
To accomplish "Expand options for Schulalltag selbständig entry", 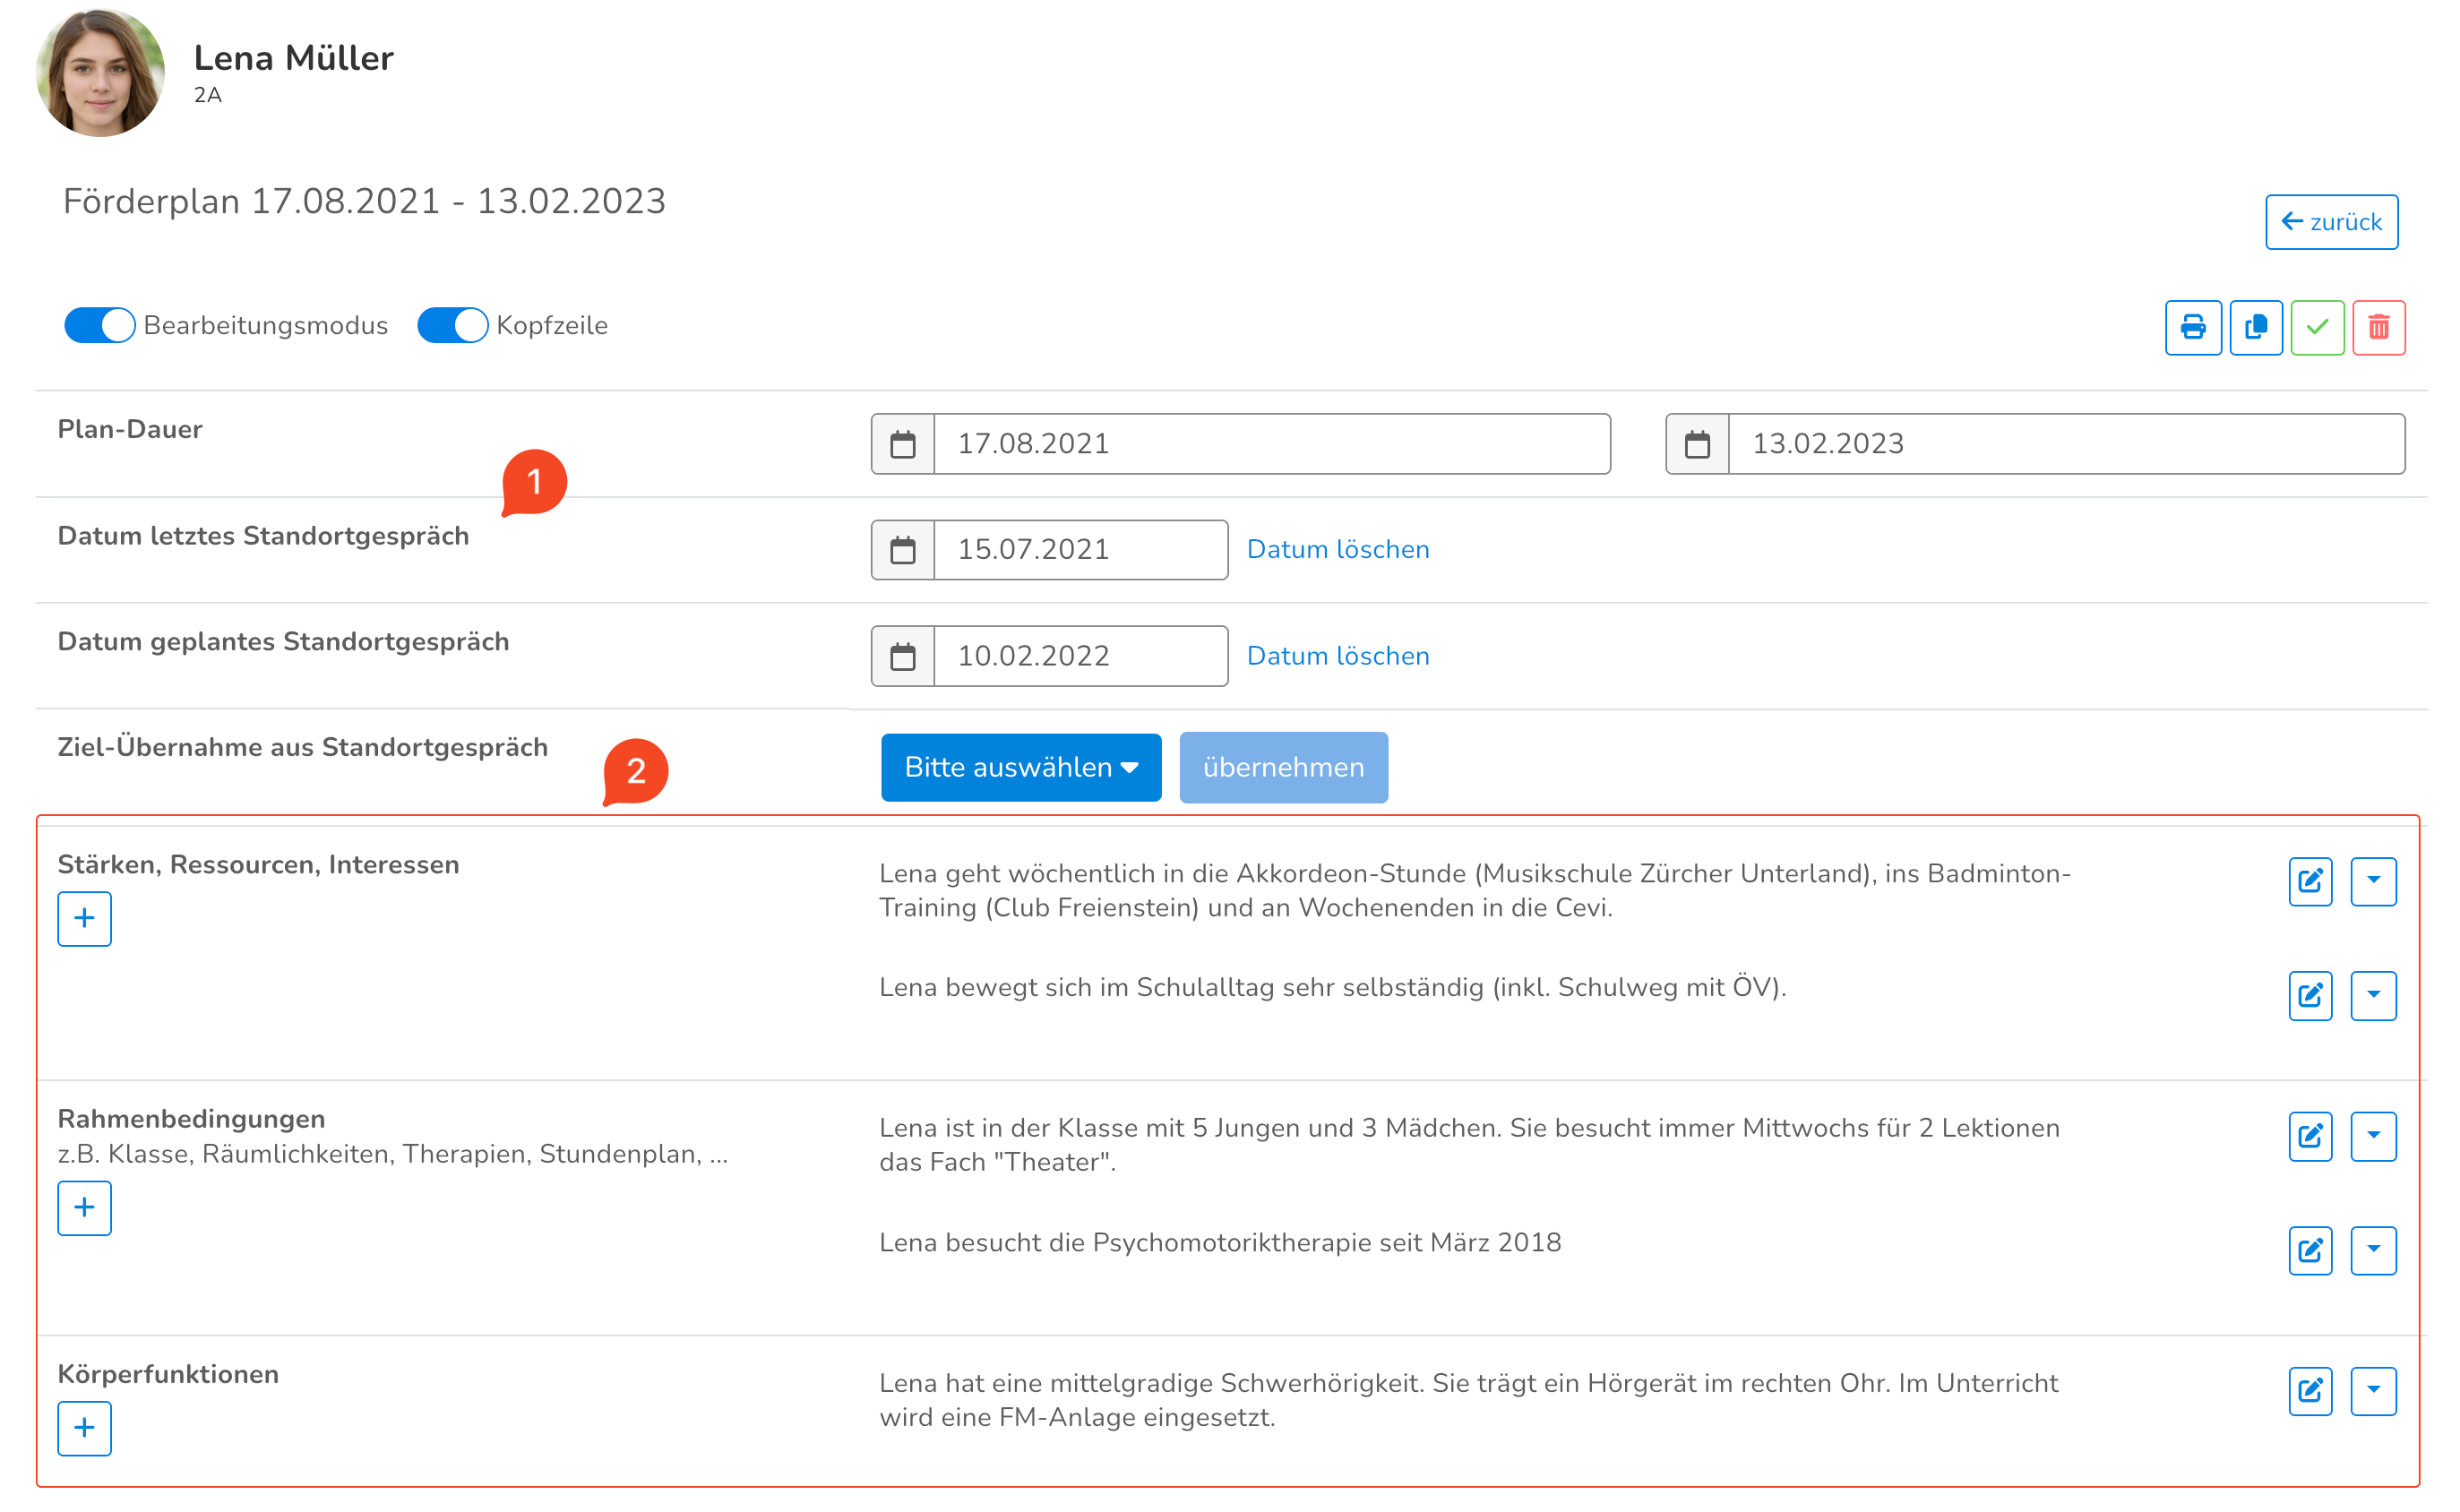I will pos(2372,995).
